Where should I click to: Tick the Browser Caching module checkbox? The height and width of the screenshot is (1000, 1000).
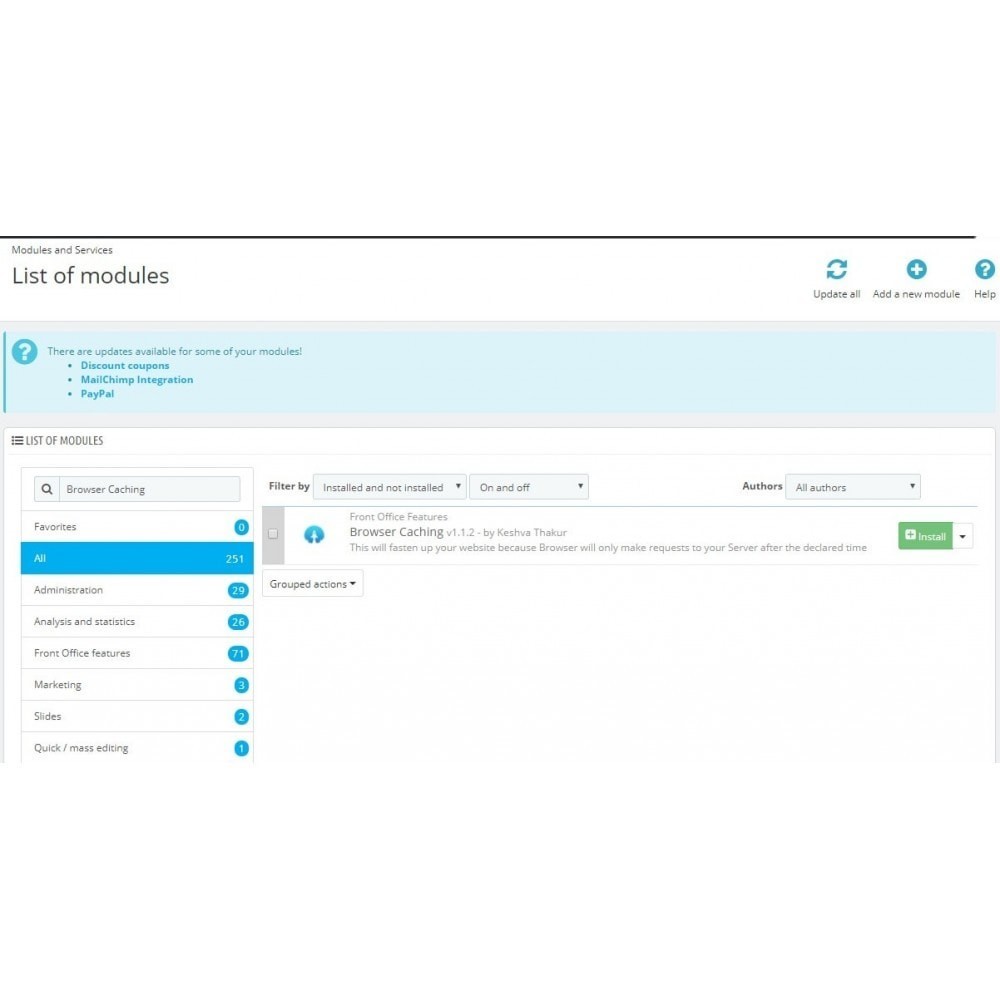coord(273,534)
